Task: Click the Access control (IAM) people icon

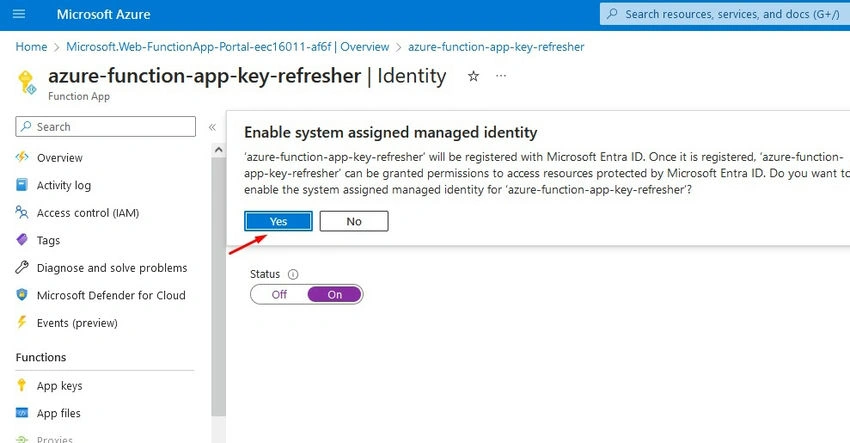Action: click(22, 213)
